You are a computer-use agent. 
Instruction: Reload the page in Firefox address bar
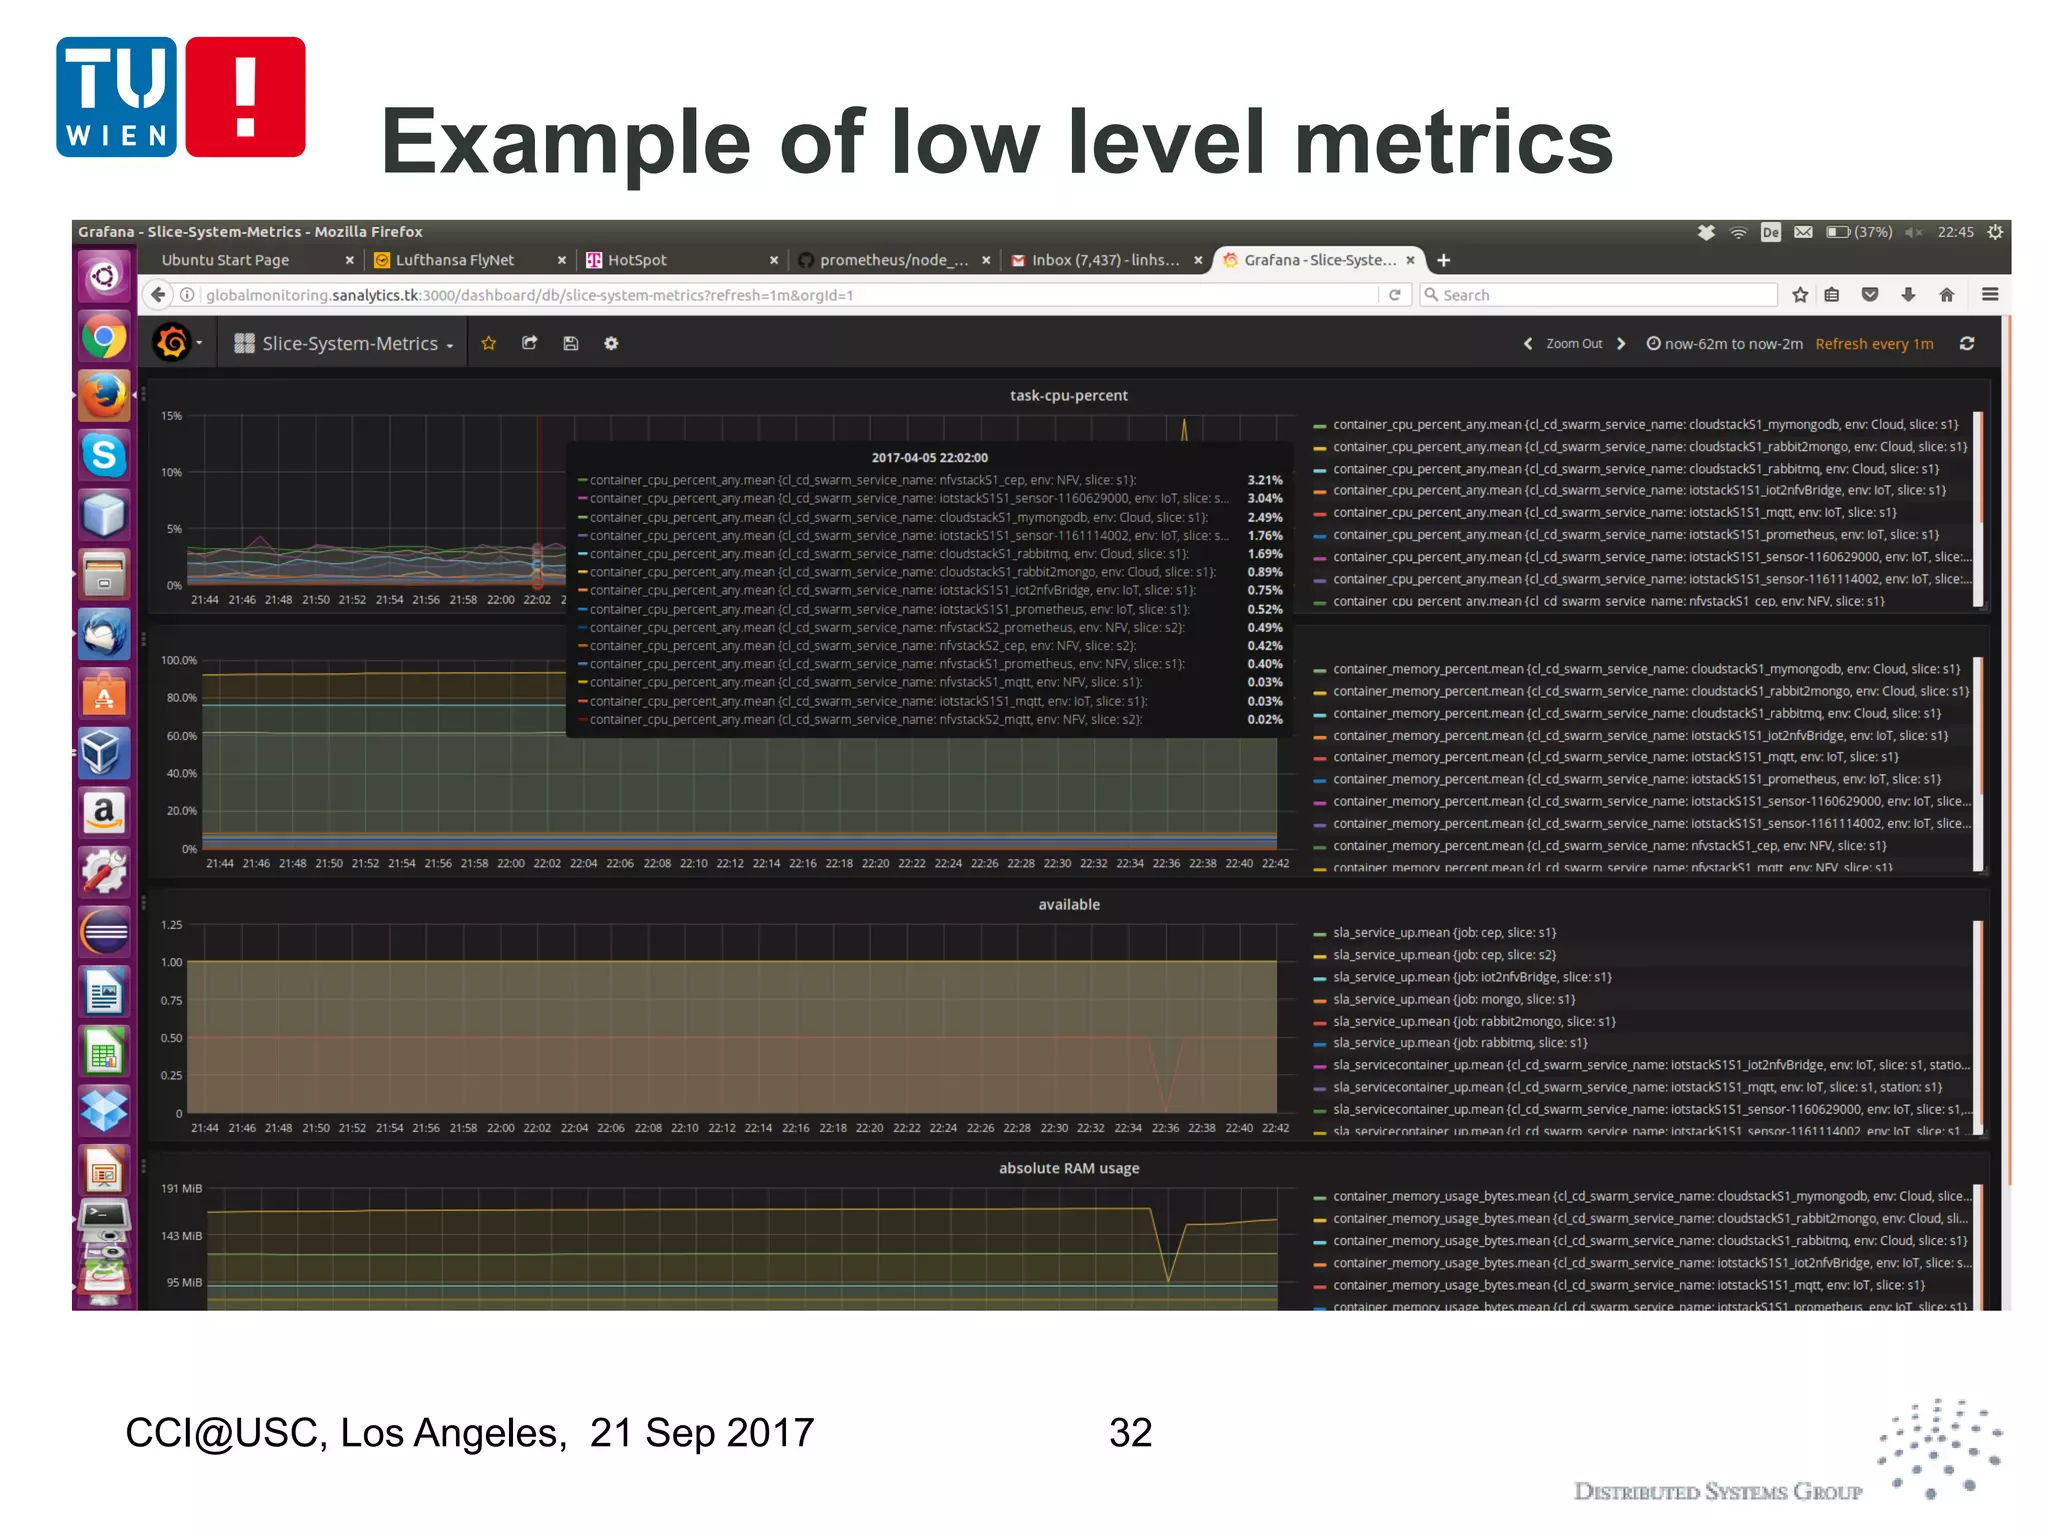coord(1394,295)
